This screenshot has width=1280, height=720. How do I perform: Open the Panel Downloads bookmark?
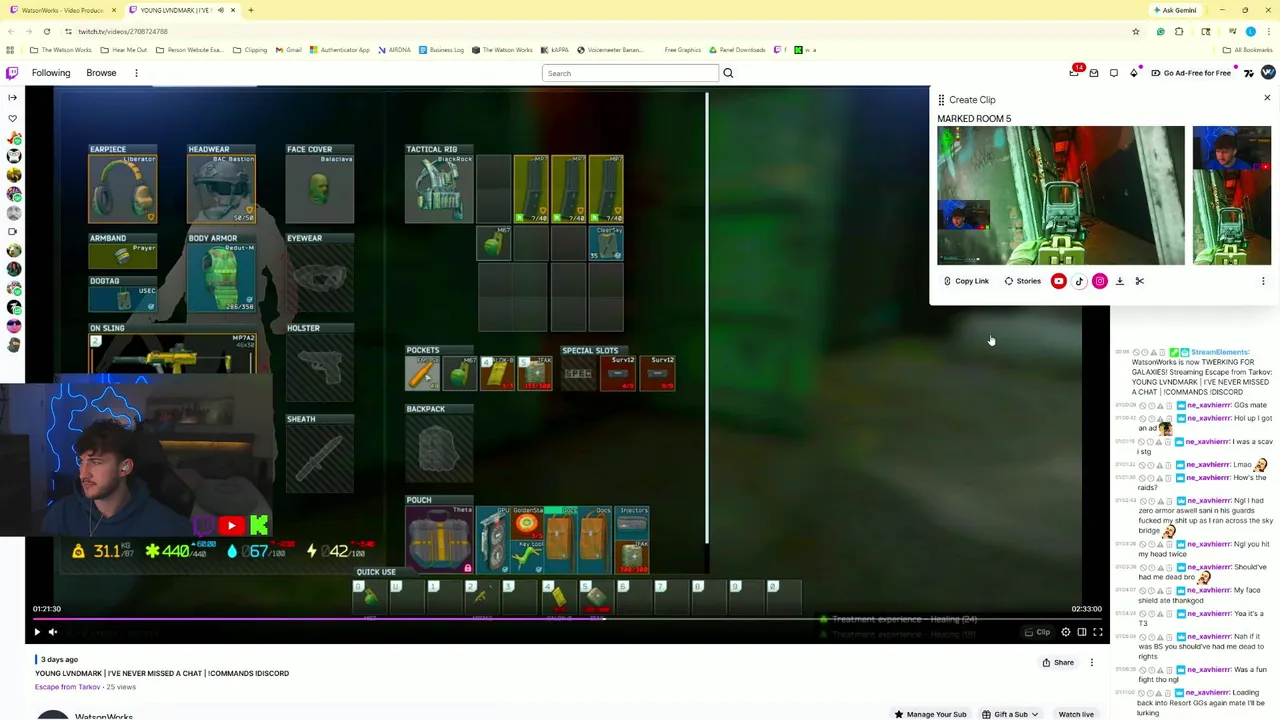click(x=737, y=50)
